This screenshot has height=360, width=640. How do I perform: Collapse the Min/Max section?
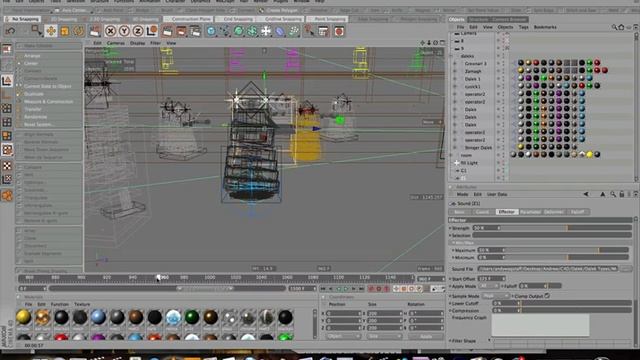coord(454,243)
